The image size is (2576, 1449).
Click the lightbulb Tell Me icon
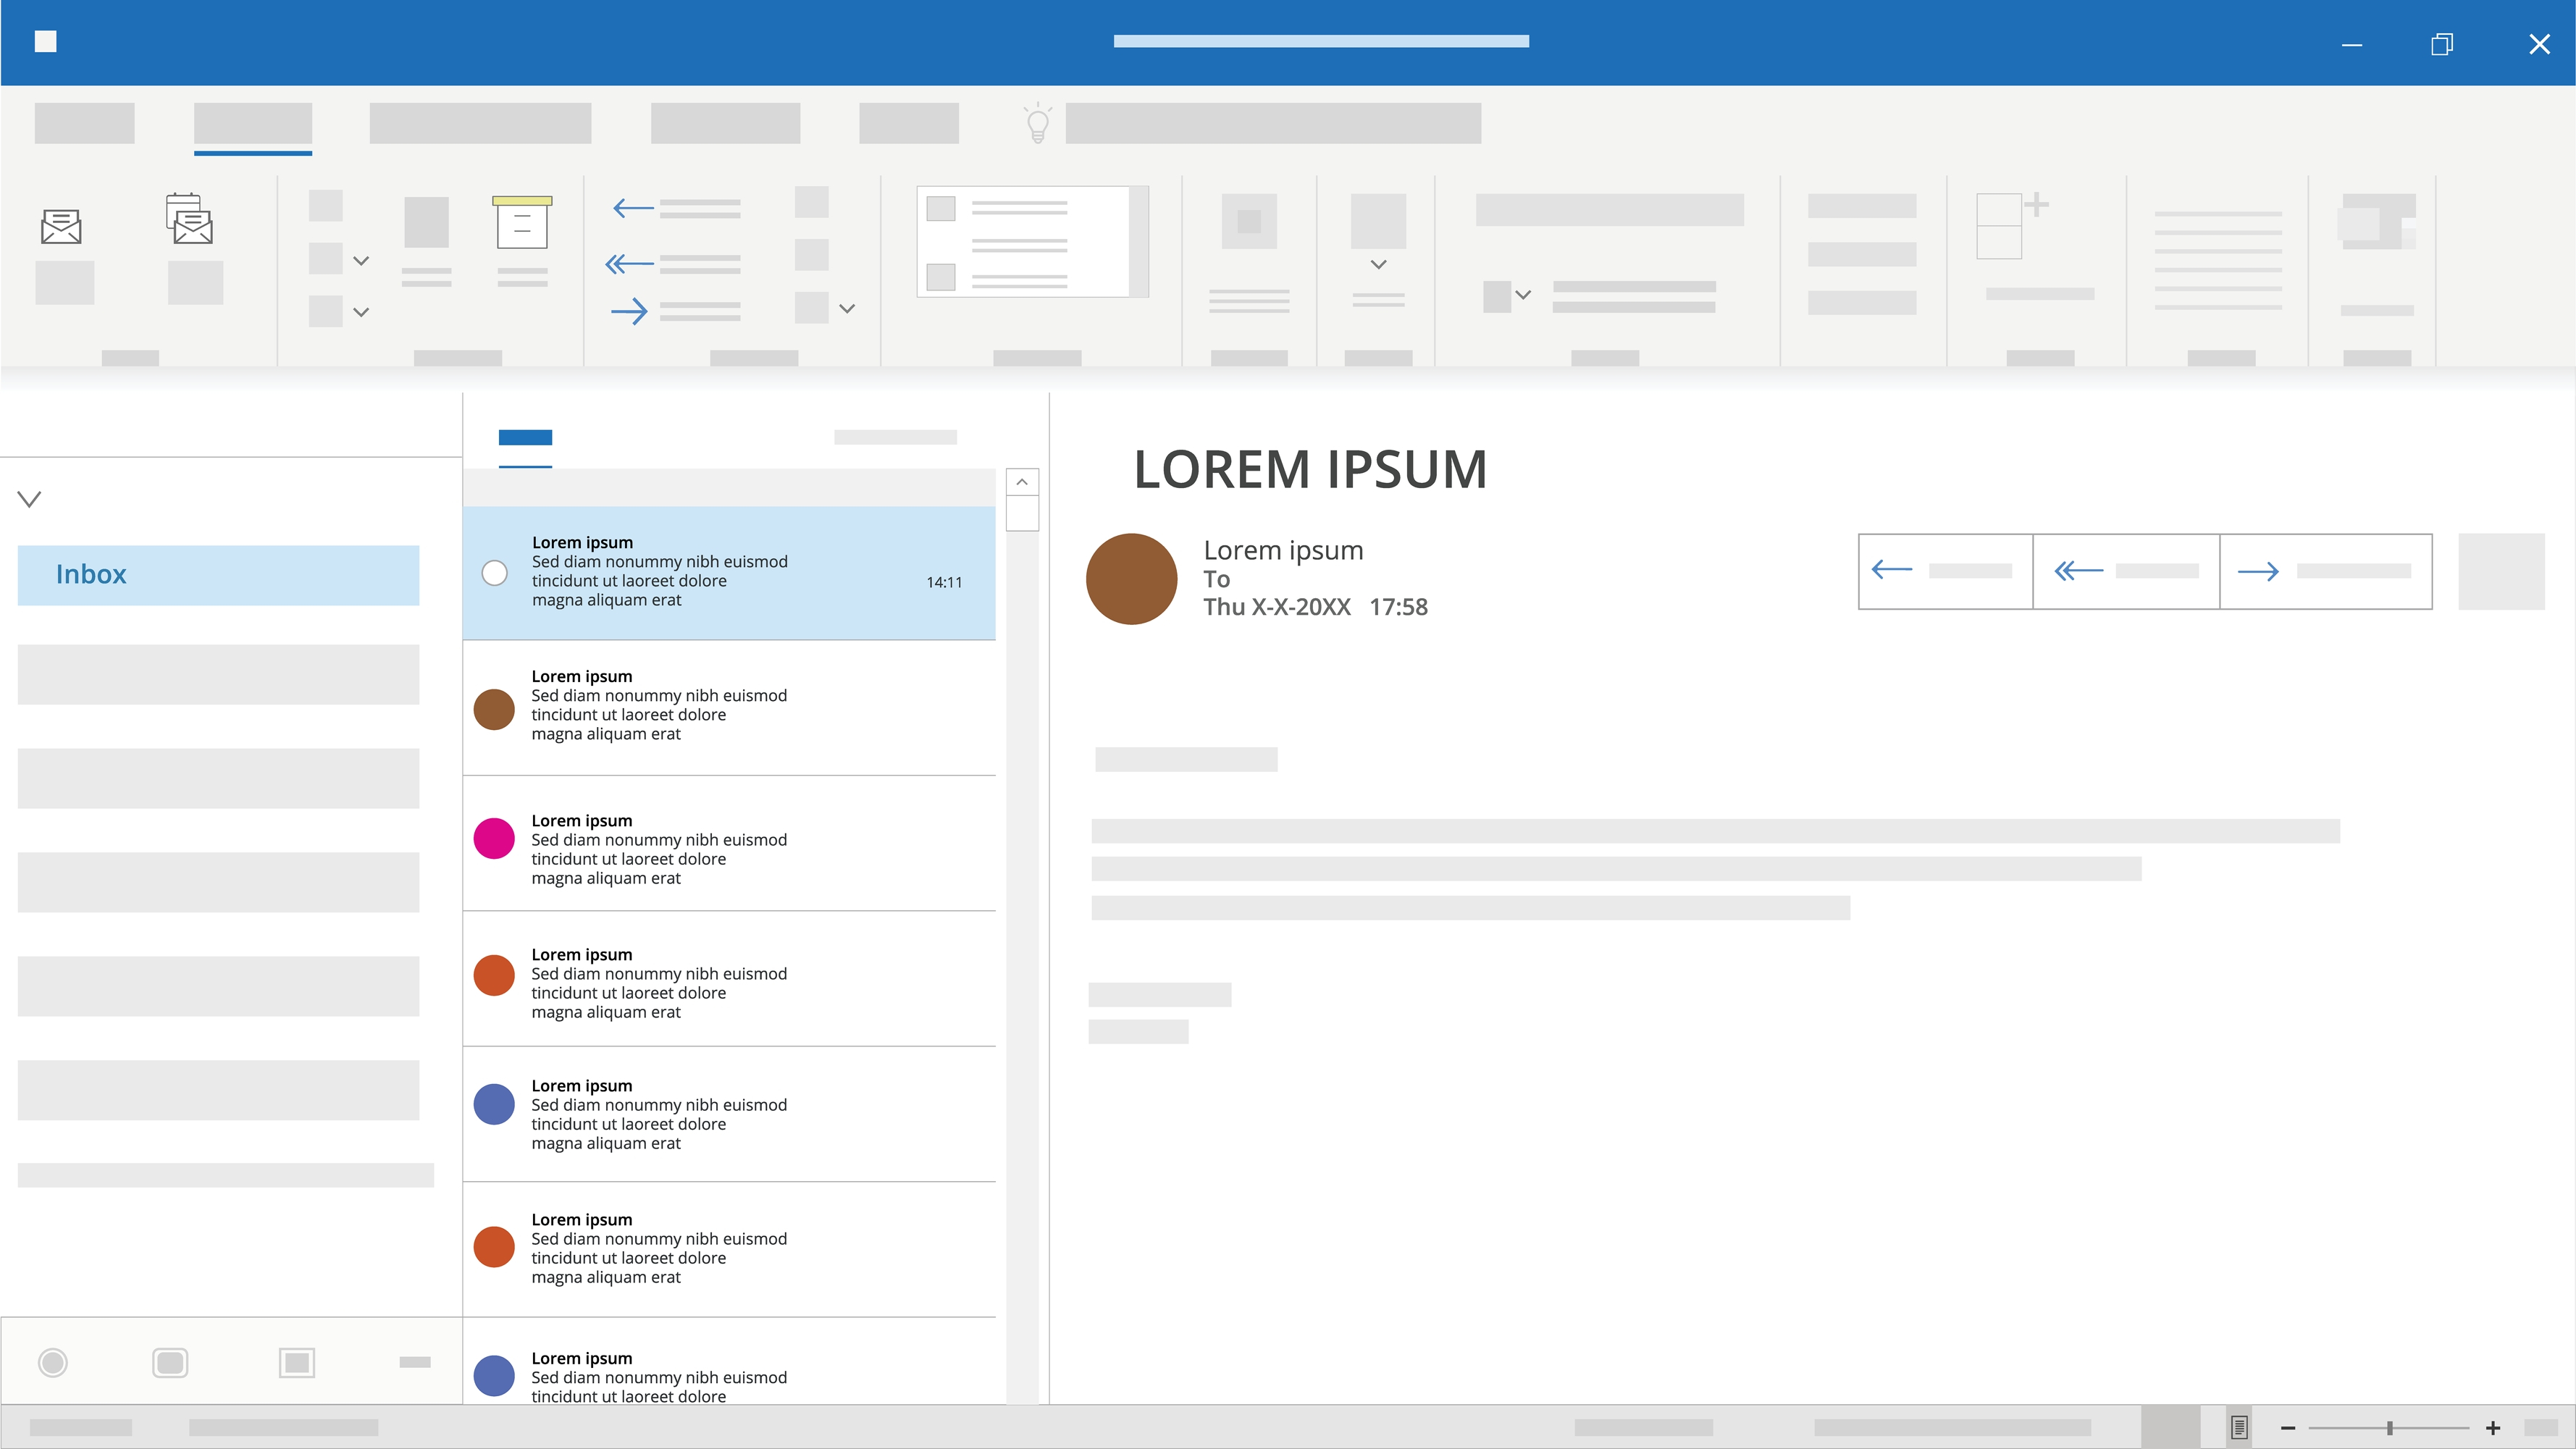tap(1038, 124)
